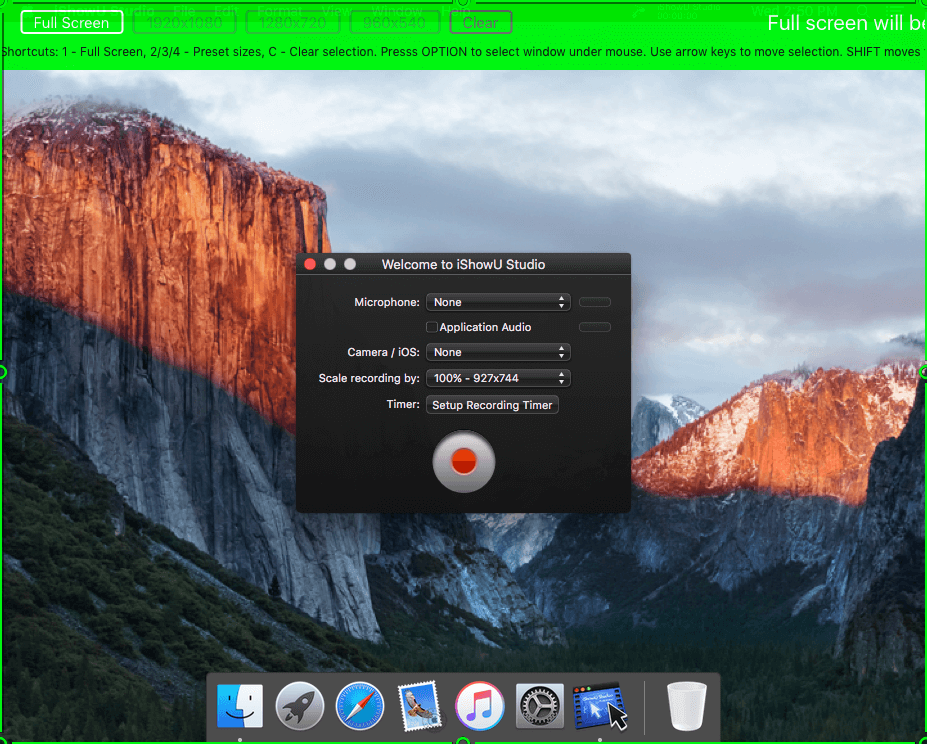Clear the selection with Clear button

point(481,22)
